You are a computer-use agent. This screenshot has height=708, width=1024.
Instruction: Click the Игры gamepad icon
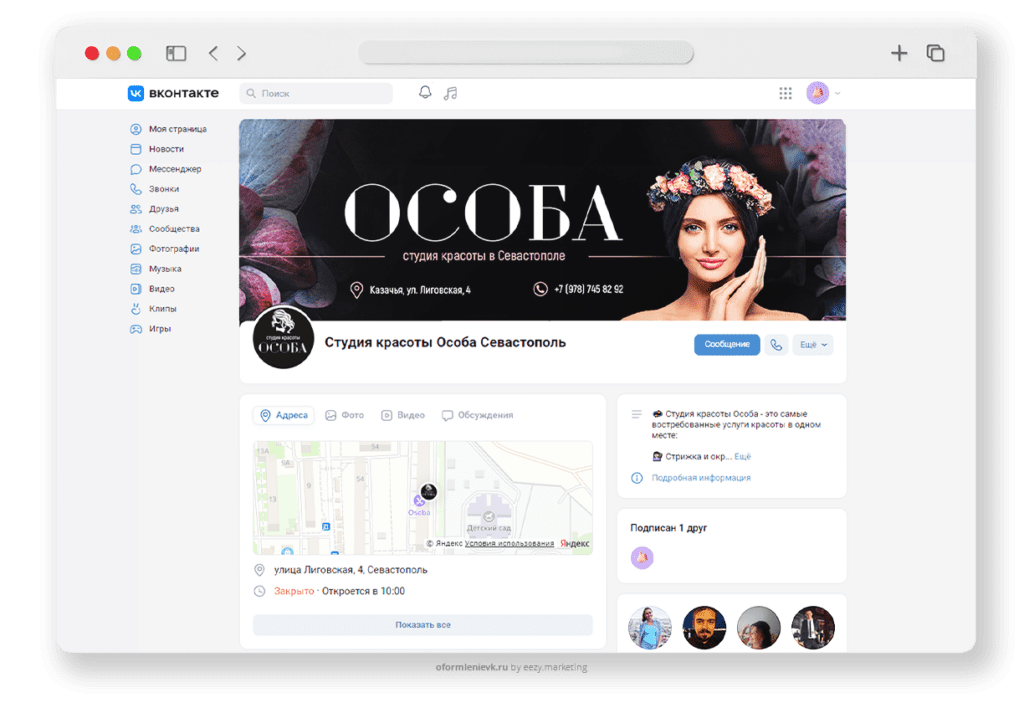[136, 329]
